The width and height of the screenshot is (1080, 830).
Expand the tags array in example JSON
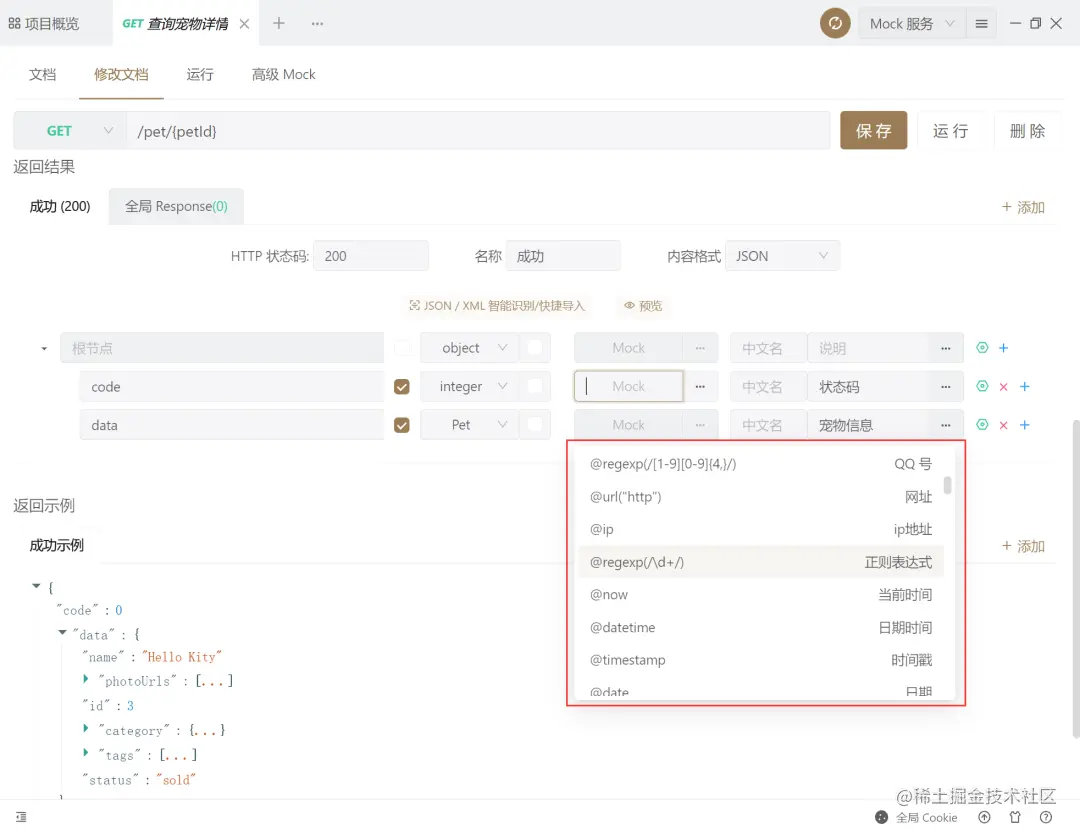click(x=86, y=753)
